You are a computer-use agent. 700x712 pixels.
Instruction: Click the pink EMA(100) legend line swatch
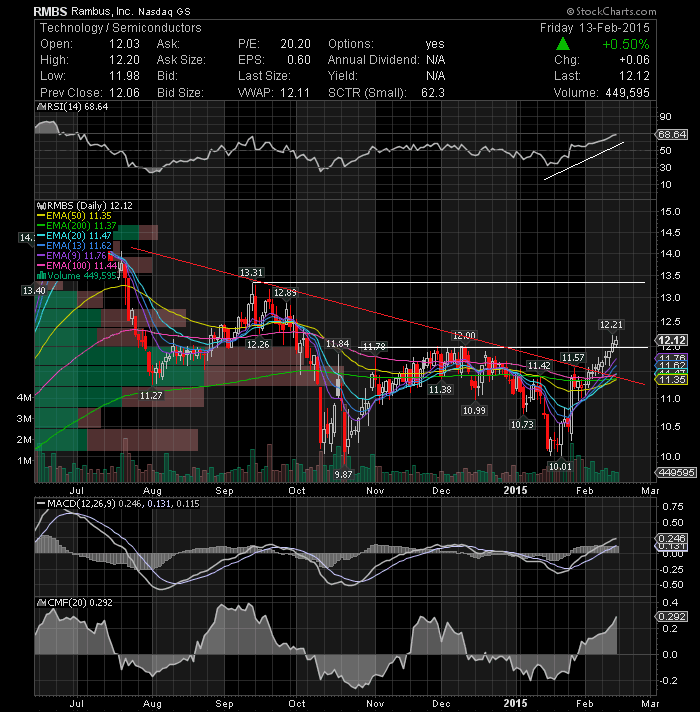click(41, 266)
